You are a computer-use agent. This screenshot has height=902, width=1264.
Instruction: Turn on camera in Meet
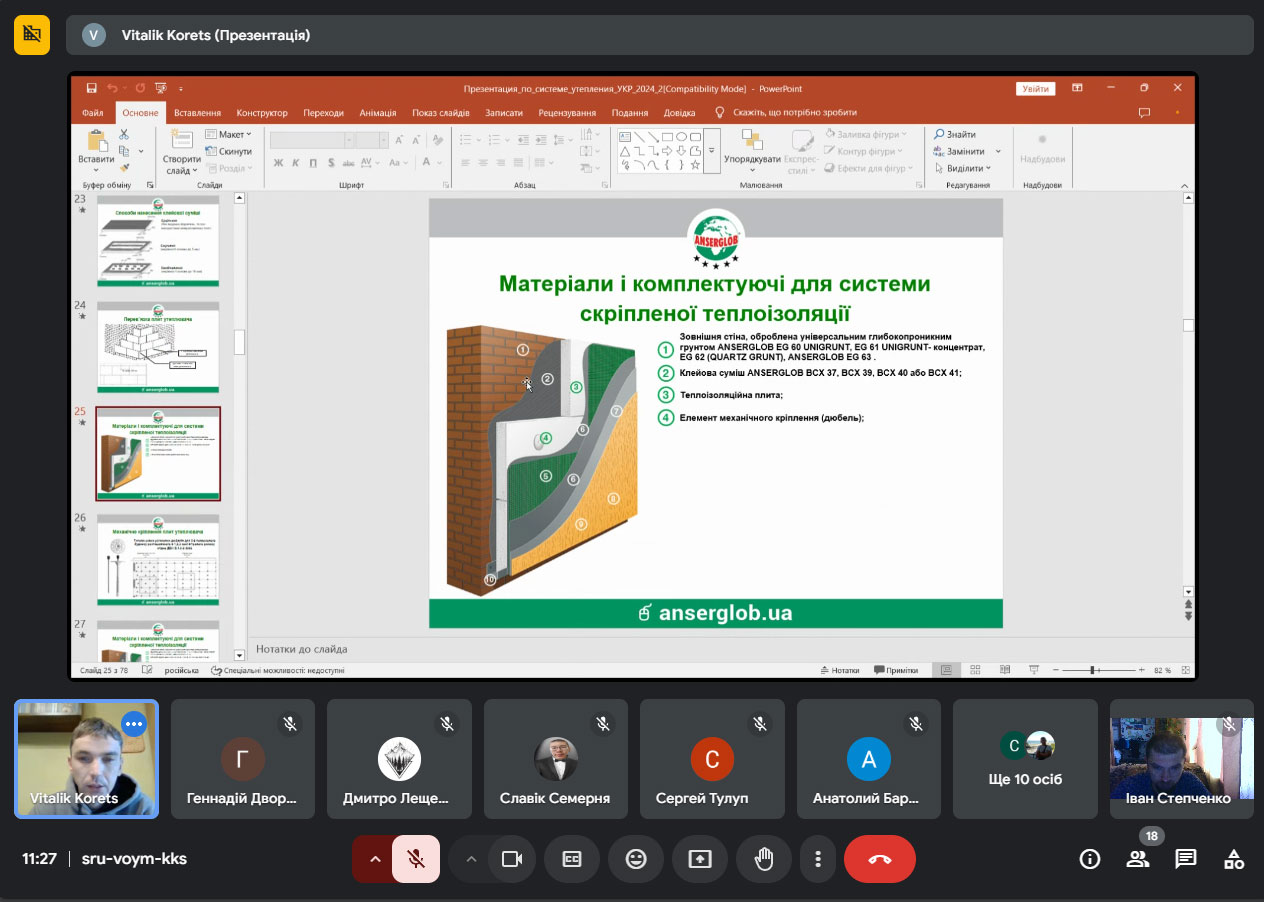(512, 859)
